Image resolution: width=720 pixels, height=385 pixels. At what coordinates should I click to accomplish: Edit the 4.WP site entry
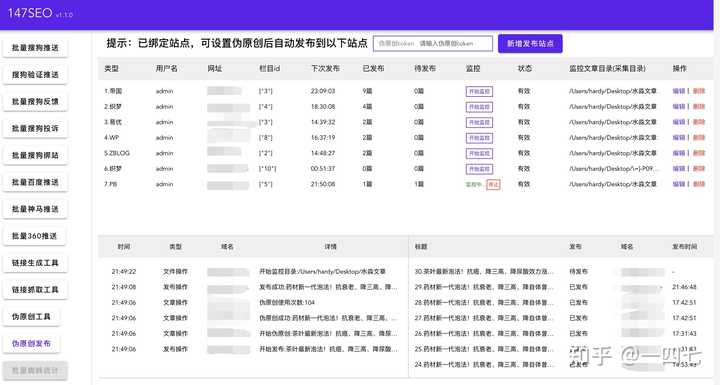679,138
